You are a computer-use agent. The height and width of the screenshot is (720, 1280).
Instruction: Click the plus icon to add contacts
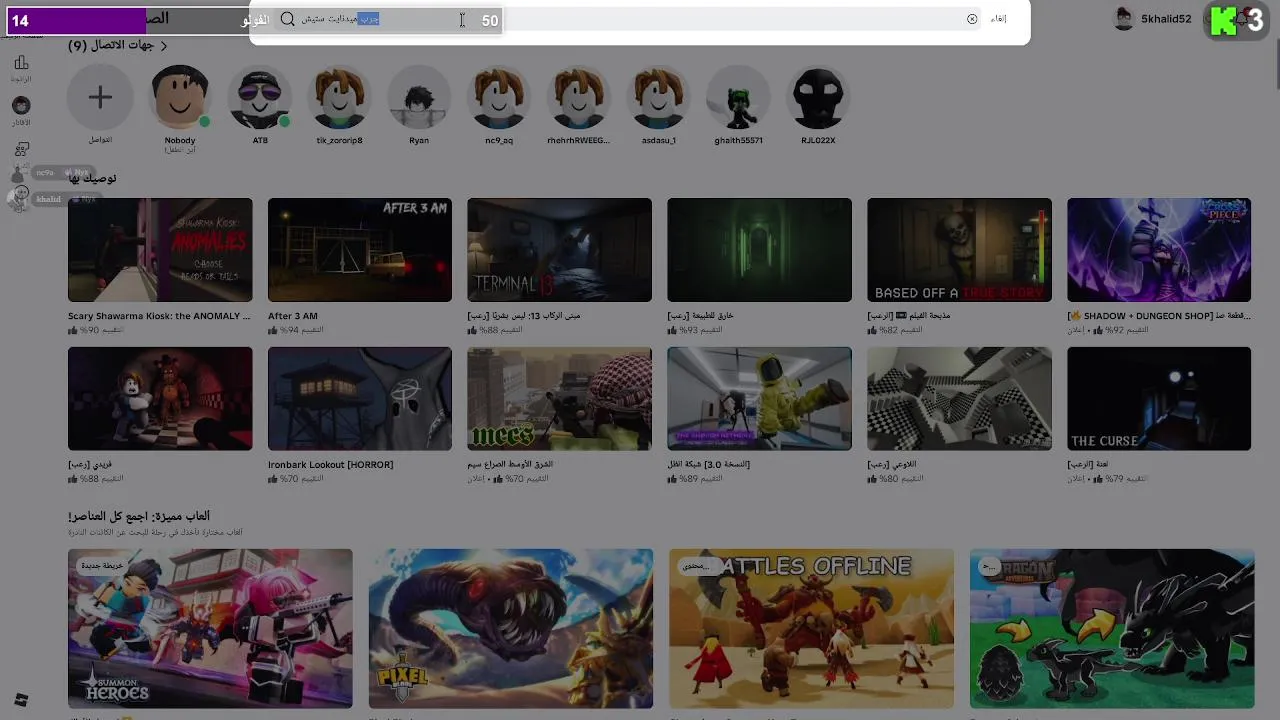100,97
